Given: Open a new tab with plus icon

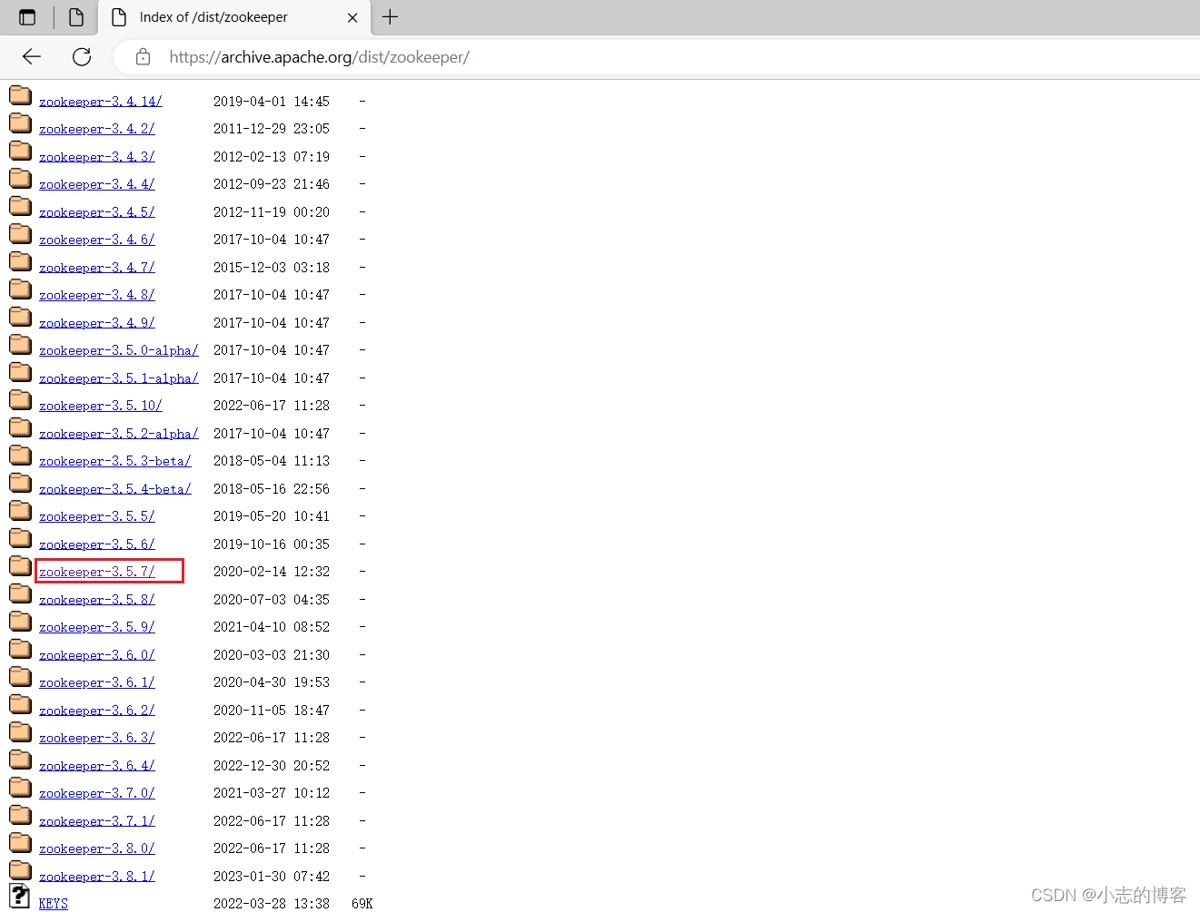Looking at the screenshot, I should (390, 17).
